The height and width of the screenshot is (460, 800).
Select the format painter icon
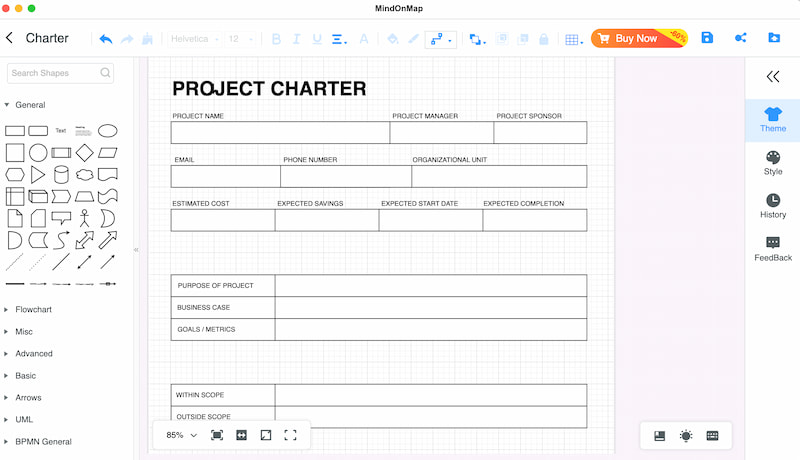pos(147,39)
